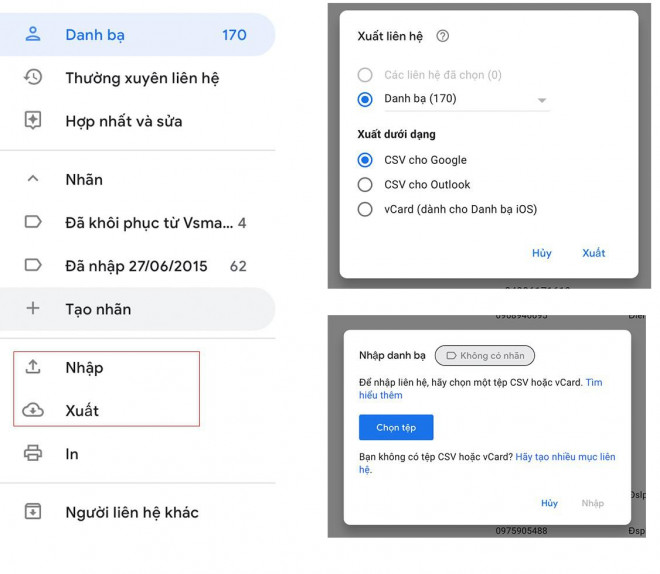Click the Hãy tạo nhiều mục liên hệ link

[565, 457]
